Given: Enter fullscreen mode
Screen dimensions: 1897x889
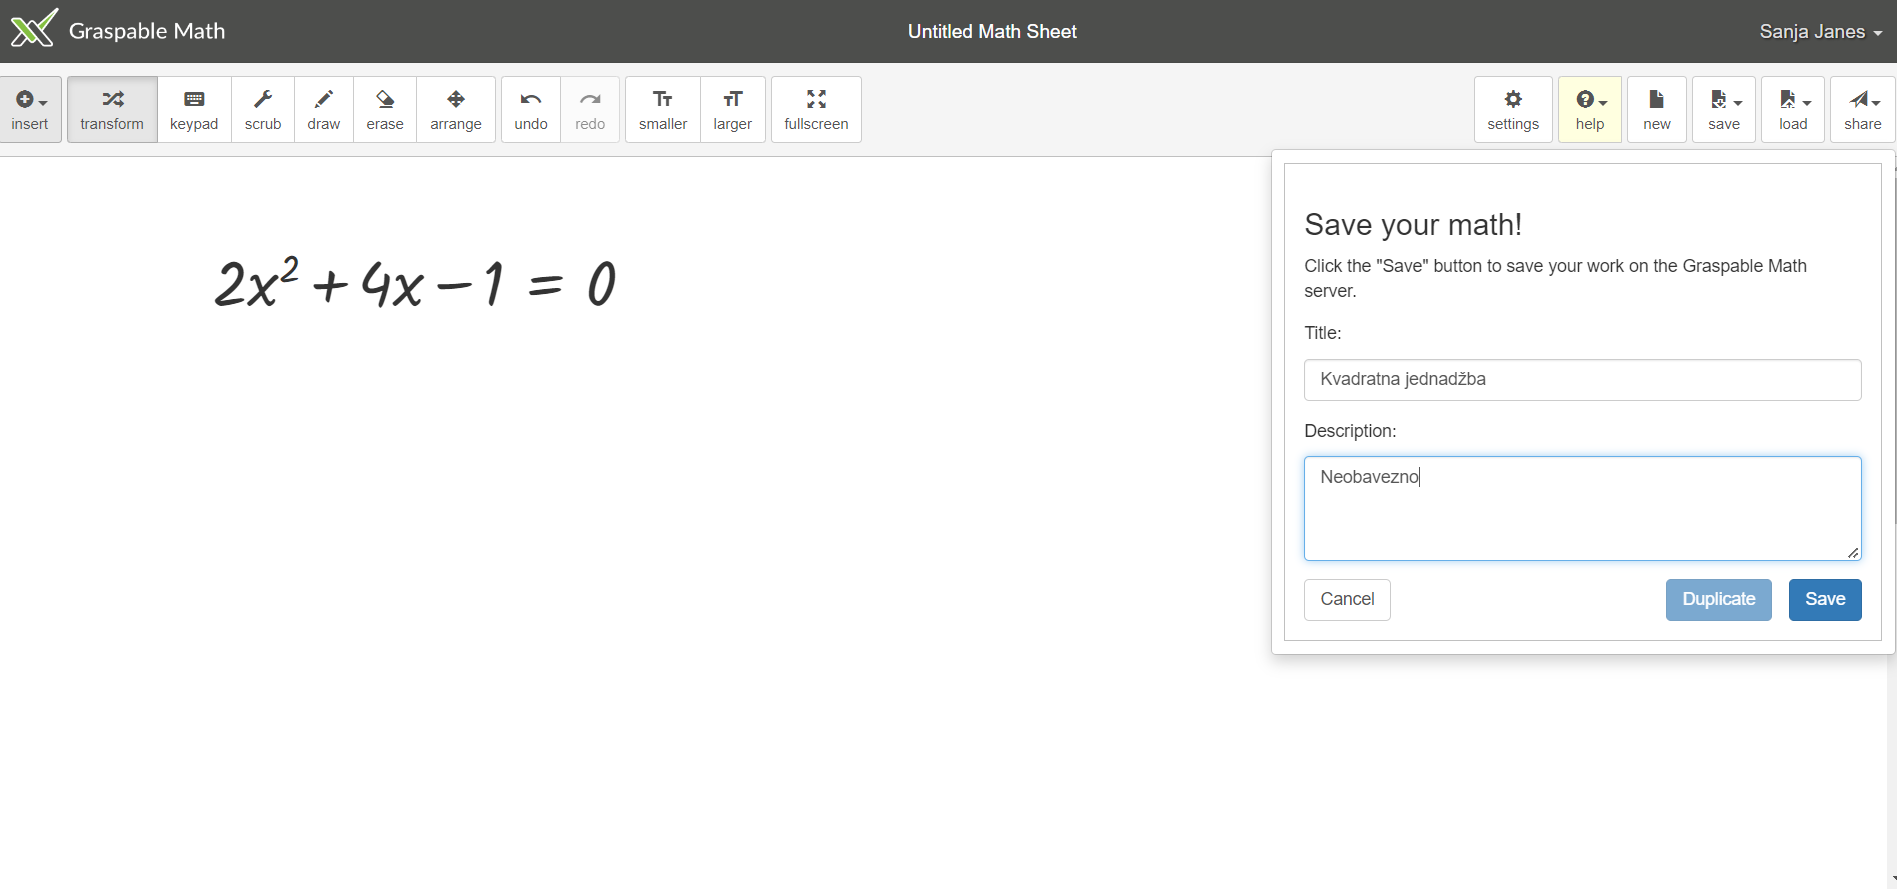Looking at the screenshot, I should [x=816, y=110].
